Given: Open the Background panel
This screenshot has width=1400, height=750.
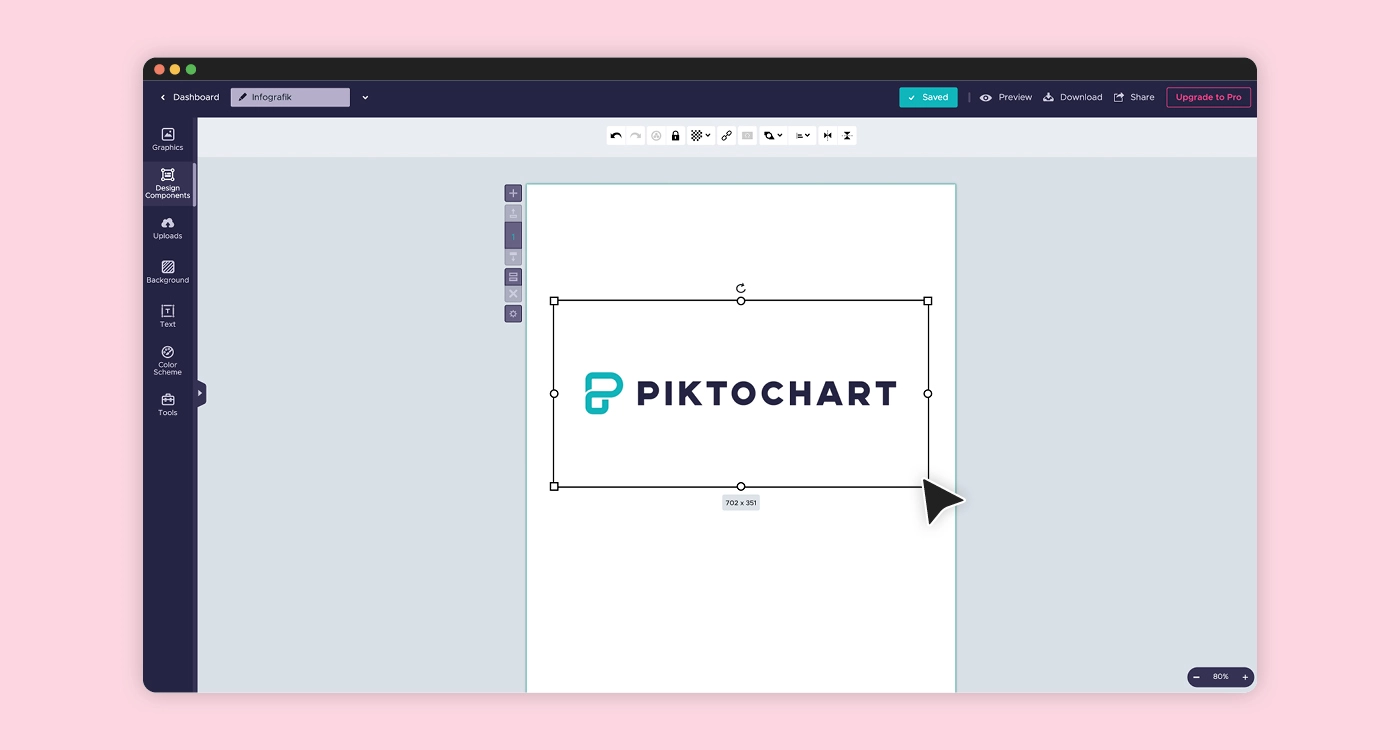Looking at the screenshot, I should (168, 272).
